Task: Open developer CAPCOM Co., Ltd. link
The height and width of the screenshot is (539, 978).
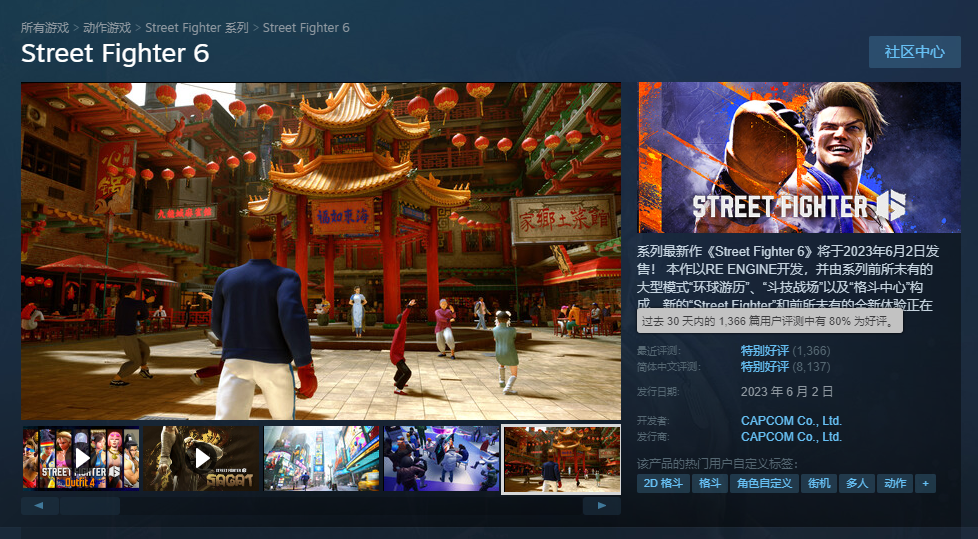Action: [x=791, y=420]
